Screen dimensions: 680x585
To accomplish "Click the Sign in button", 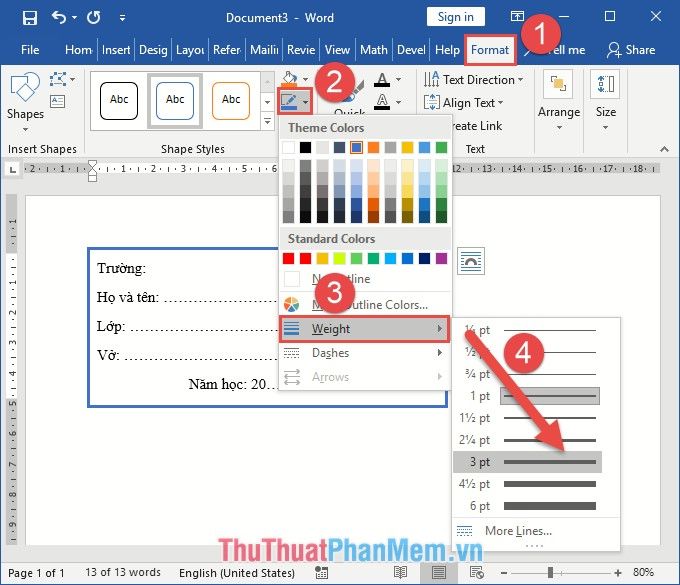I will coord(455,17).
